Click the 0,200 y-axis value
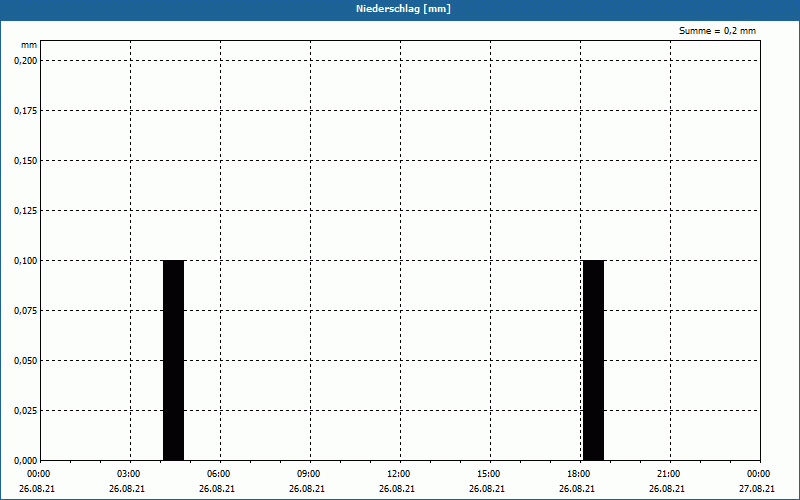The image size is (800, 500). (26, 60)
